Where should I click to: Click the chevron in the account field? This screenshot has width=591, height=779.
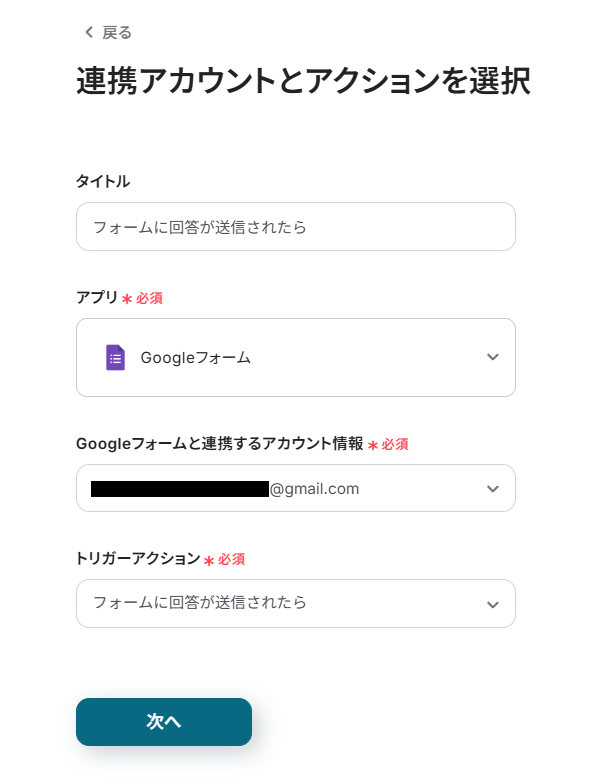coord(493,489)
